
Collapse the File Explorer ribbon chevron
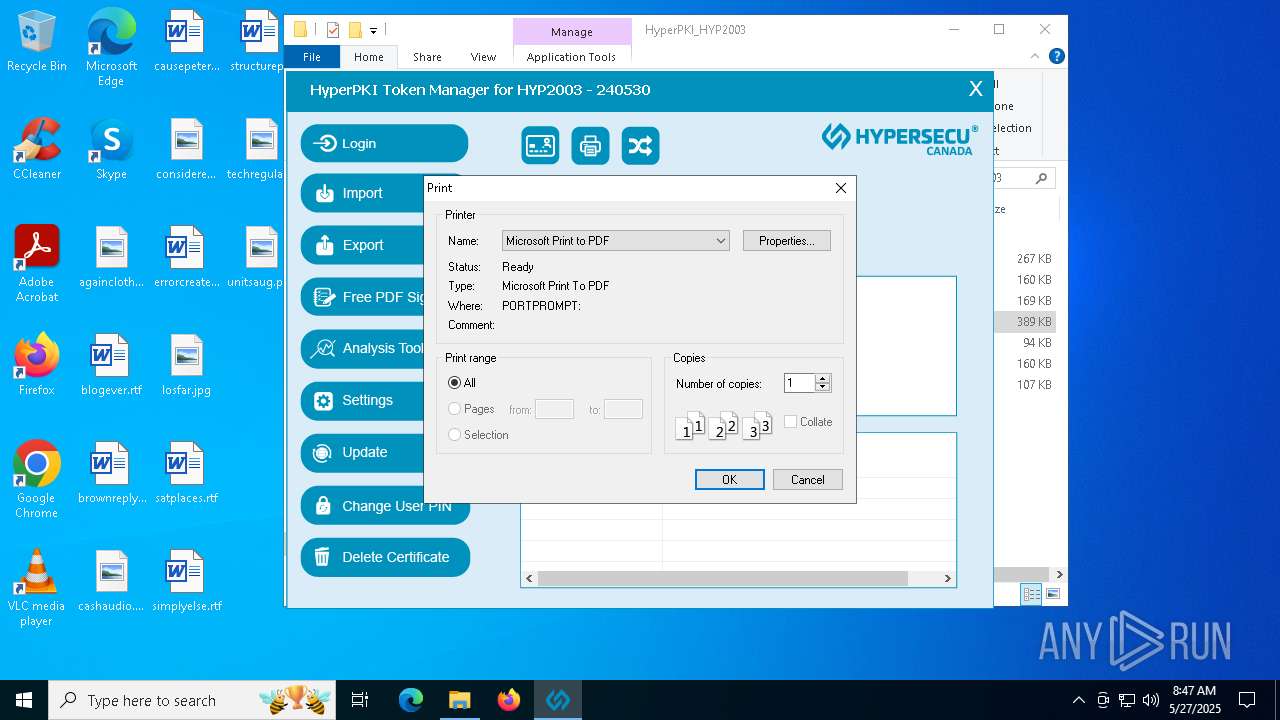pyautogui.click(x=1035, y=56)
